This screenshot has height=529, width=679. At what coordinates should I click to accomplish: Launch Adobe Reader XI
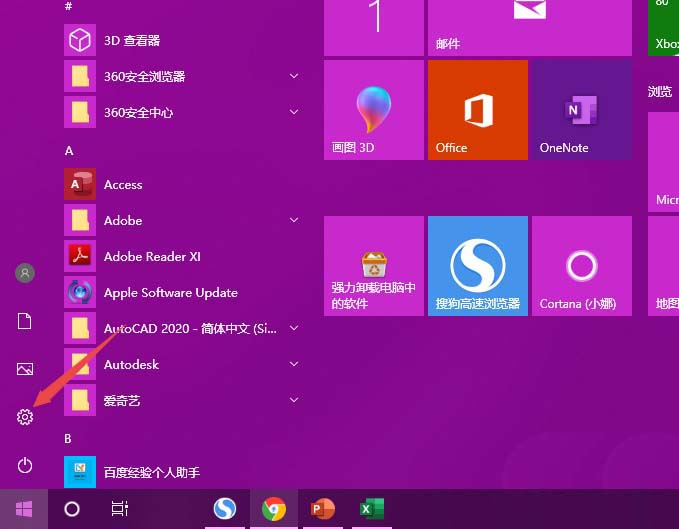[182, 256]
